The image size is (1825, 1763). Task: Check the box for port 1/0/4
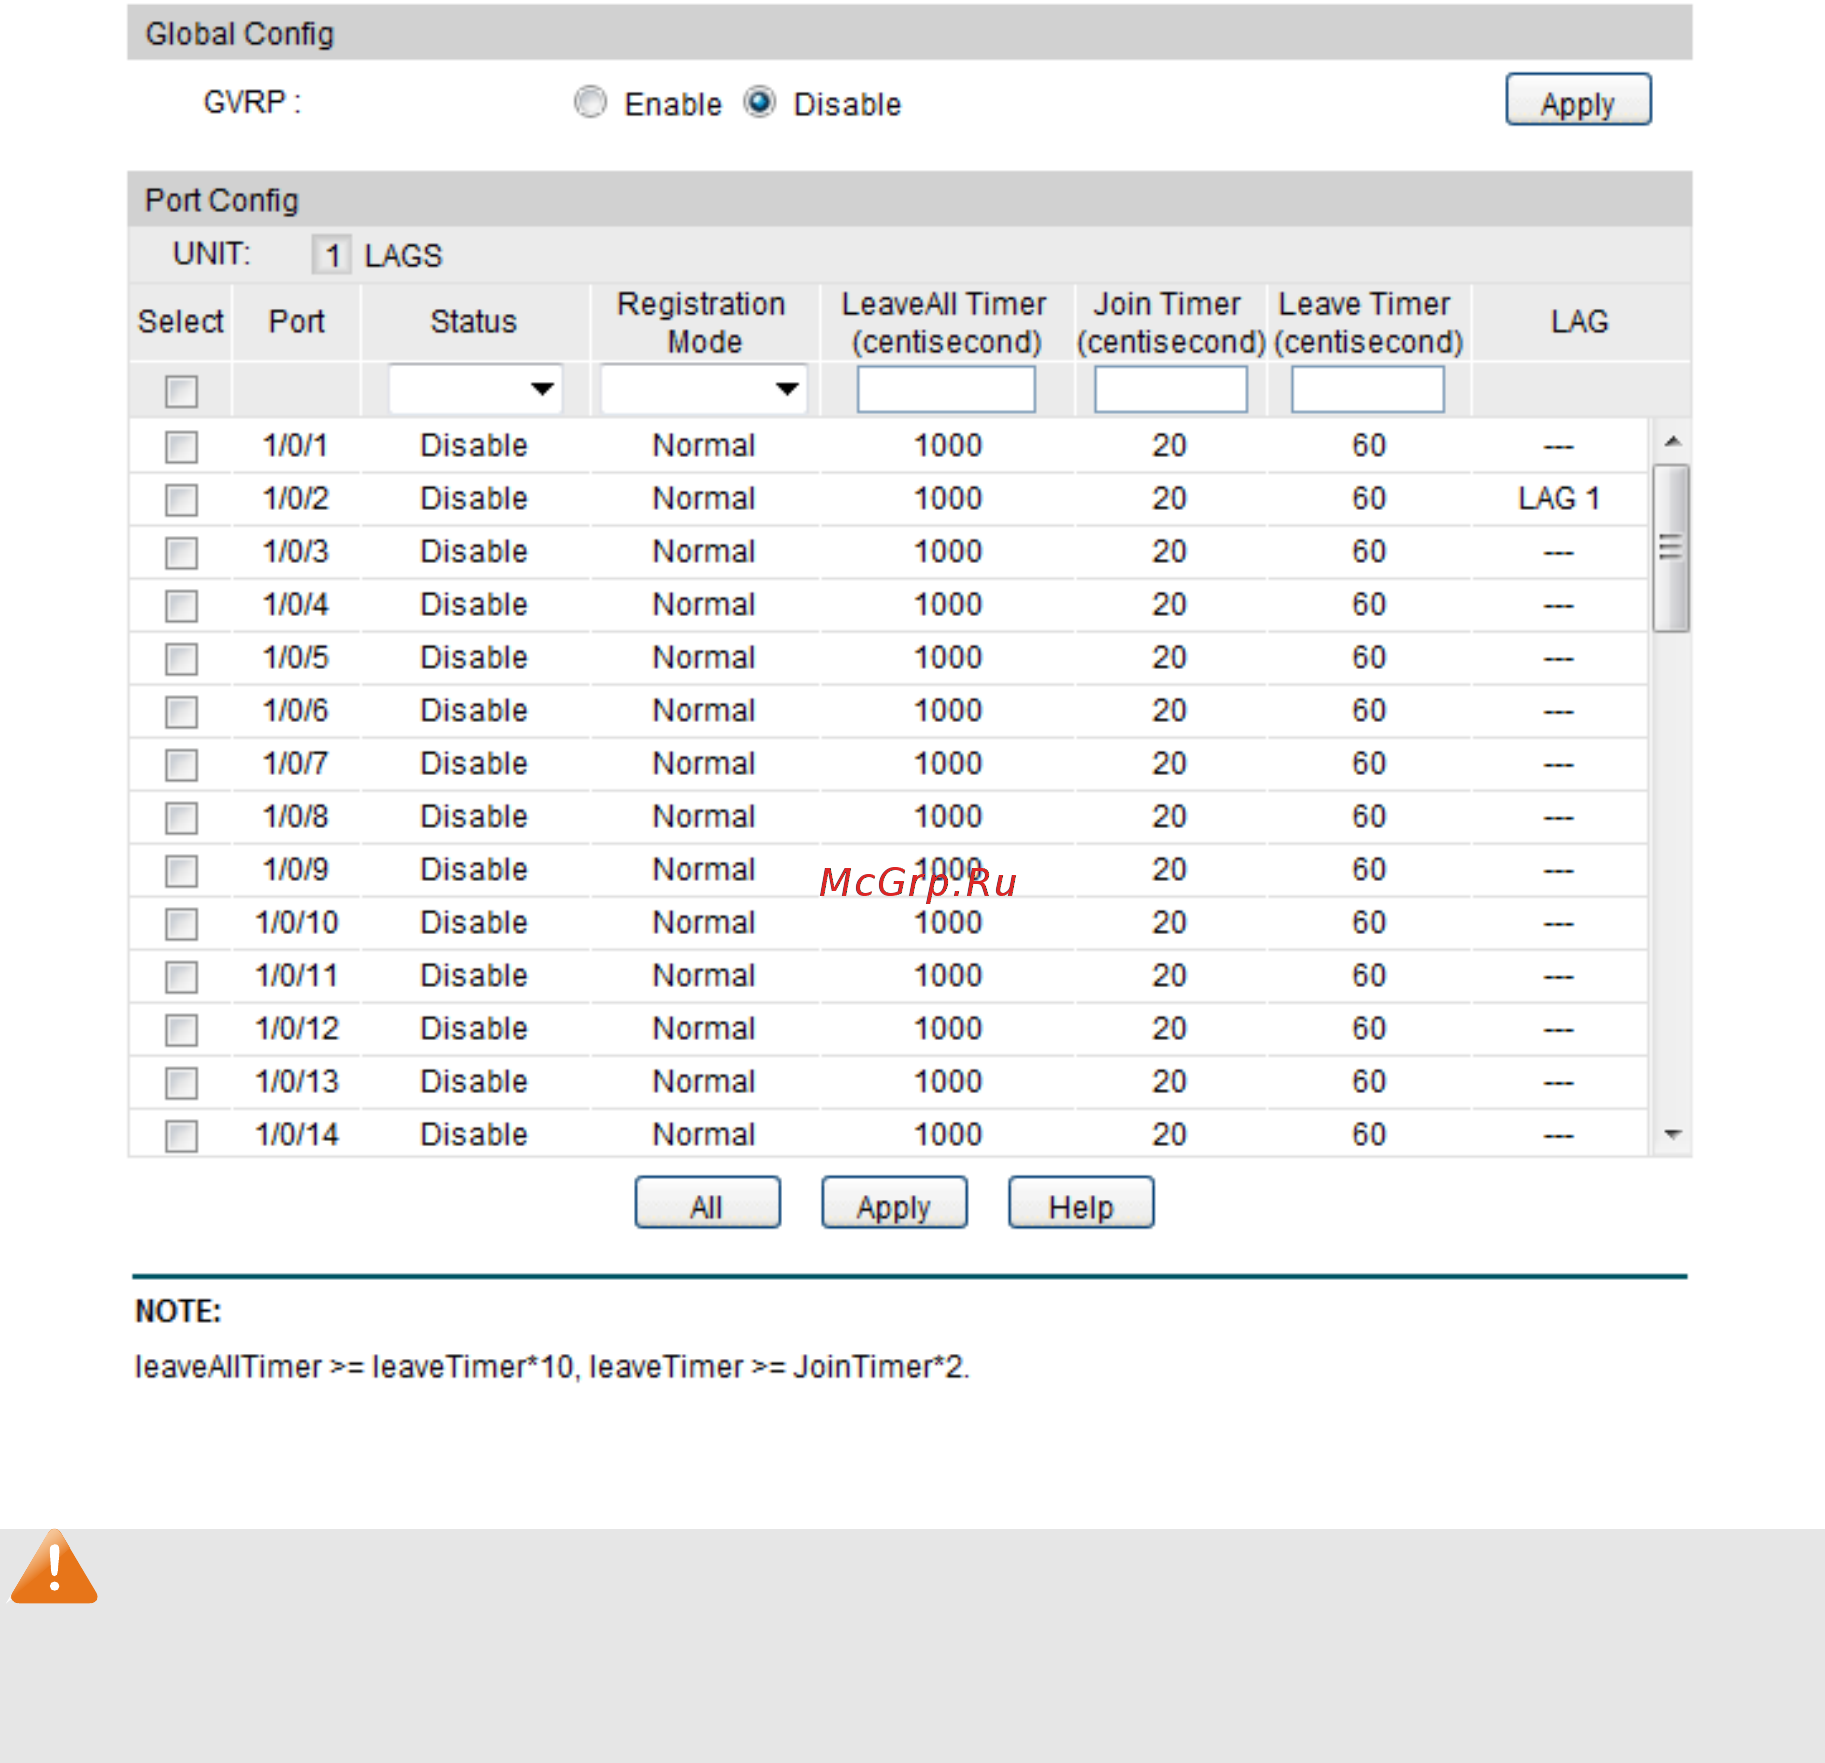181,605
